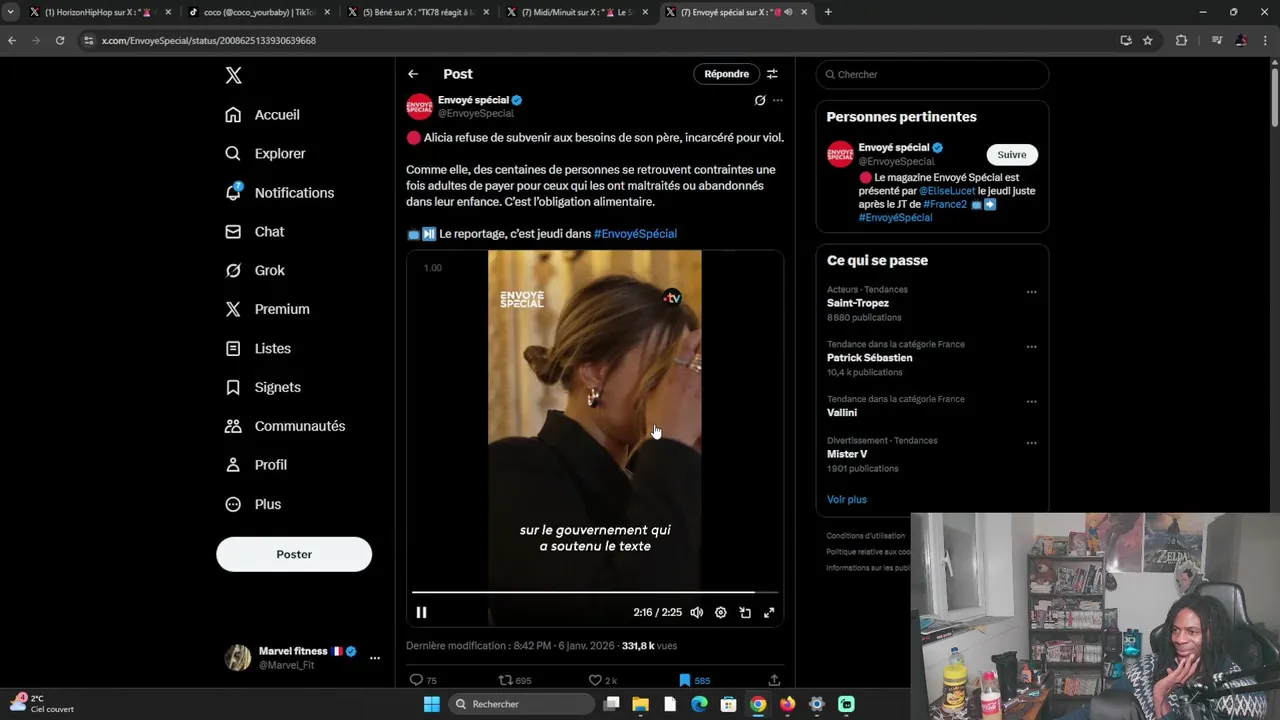Screen dimensions: 1280x720
Task: Click the Répondre button
Action: pyautogui.click(x=726, y=74)
